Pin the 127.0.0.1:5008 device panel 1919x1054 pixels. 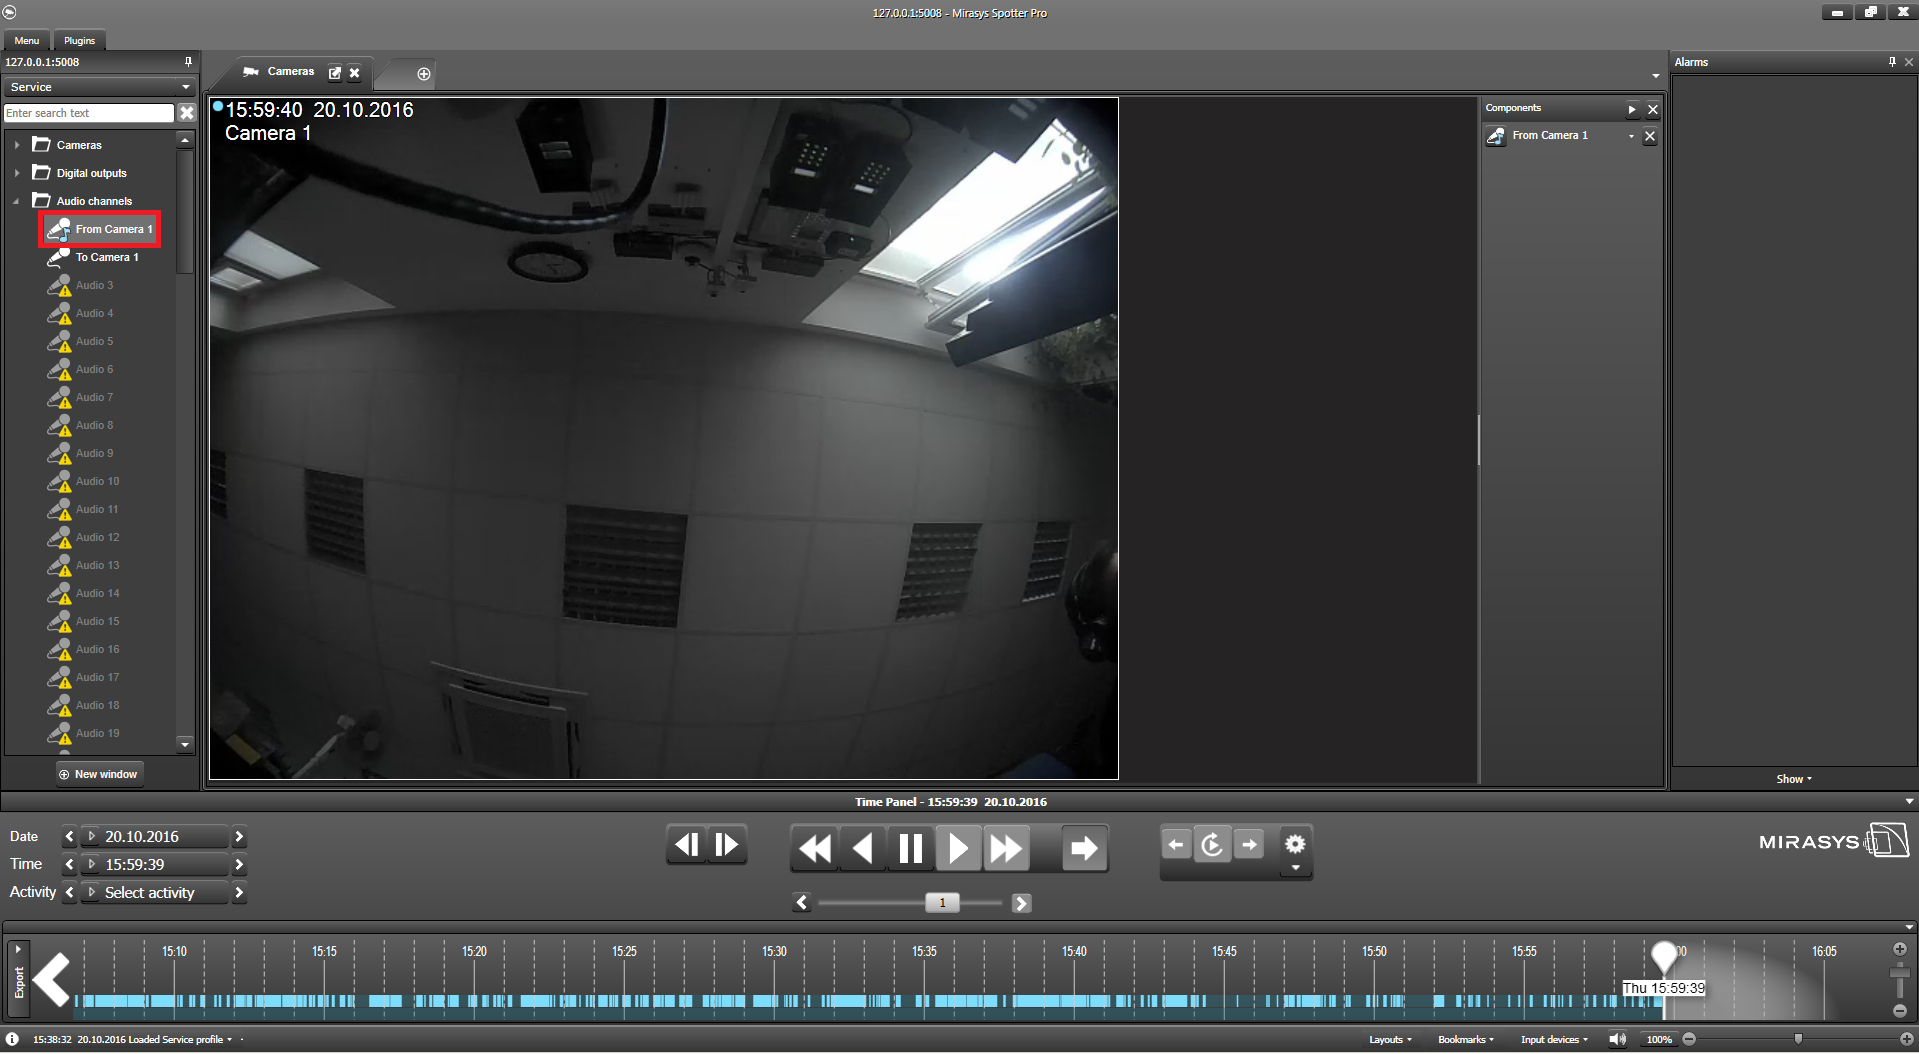(x=188, y=62)
